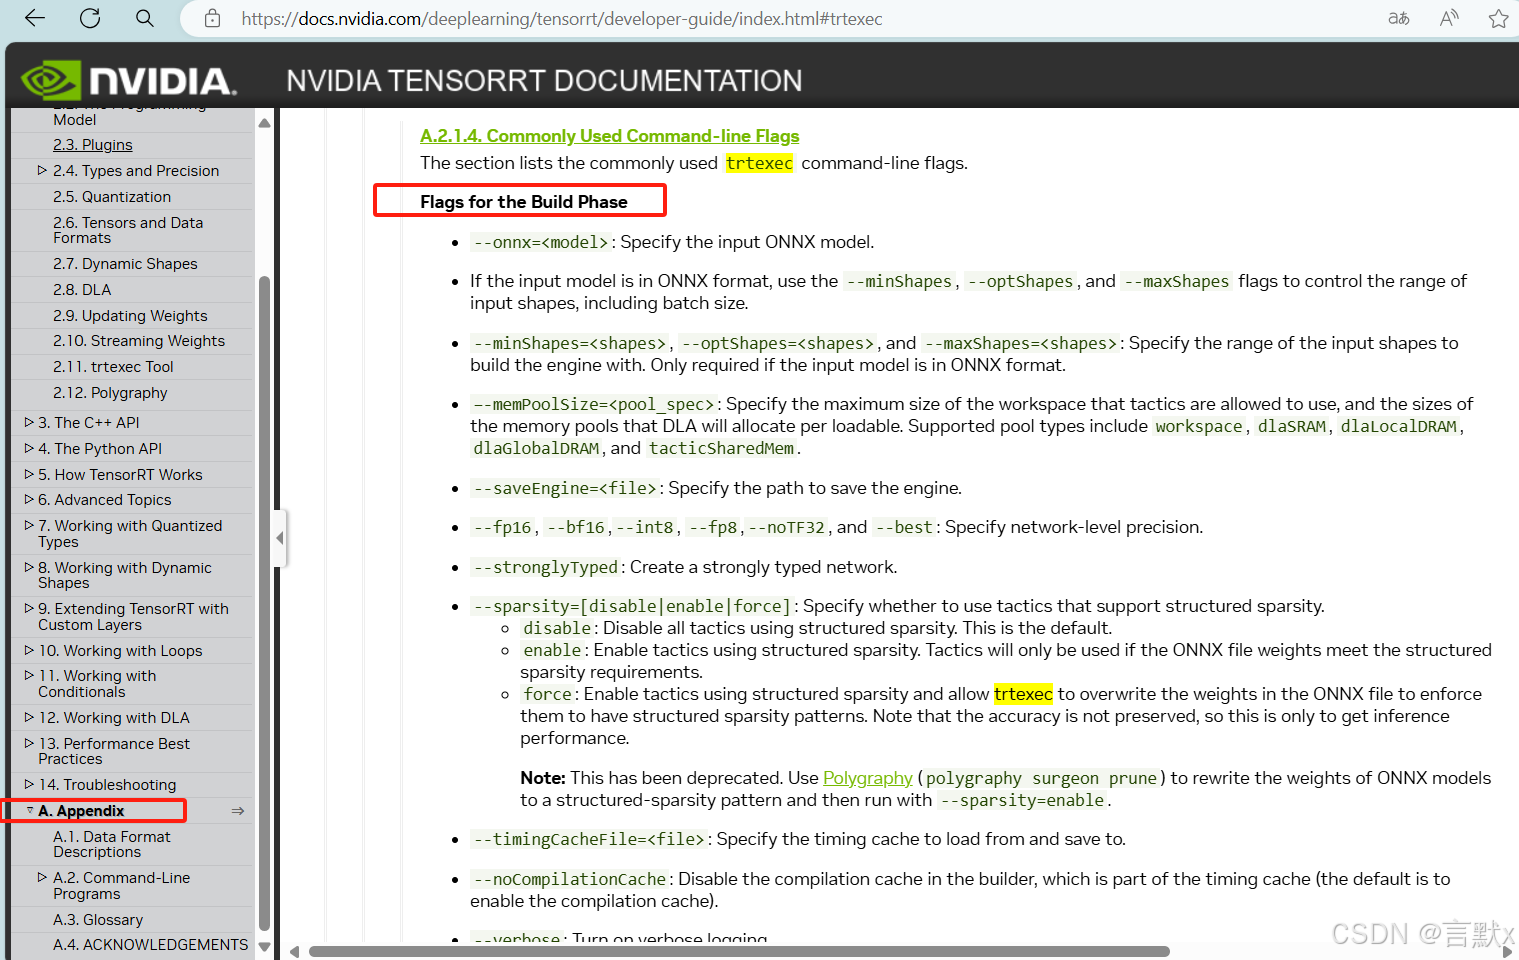This screenshot has height=960, width=1519.
Task: Expand 14. Troubleshooting
Action: [29, 785]
